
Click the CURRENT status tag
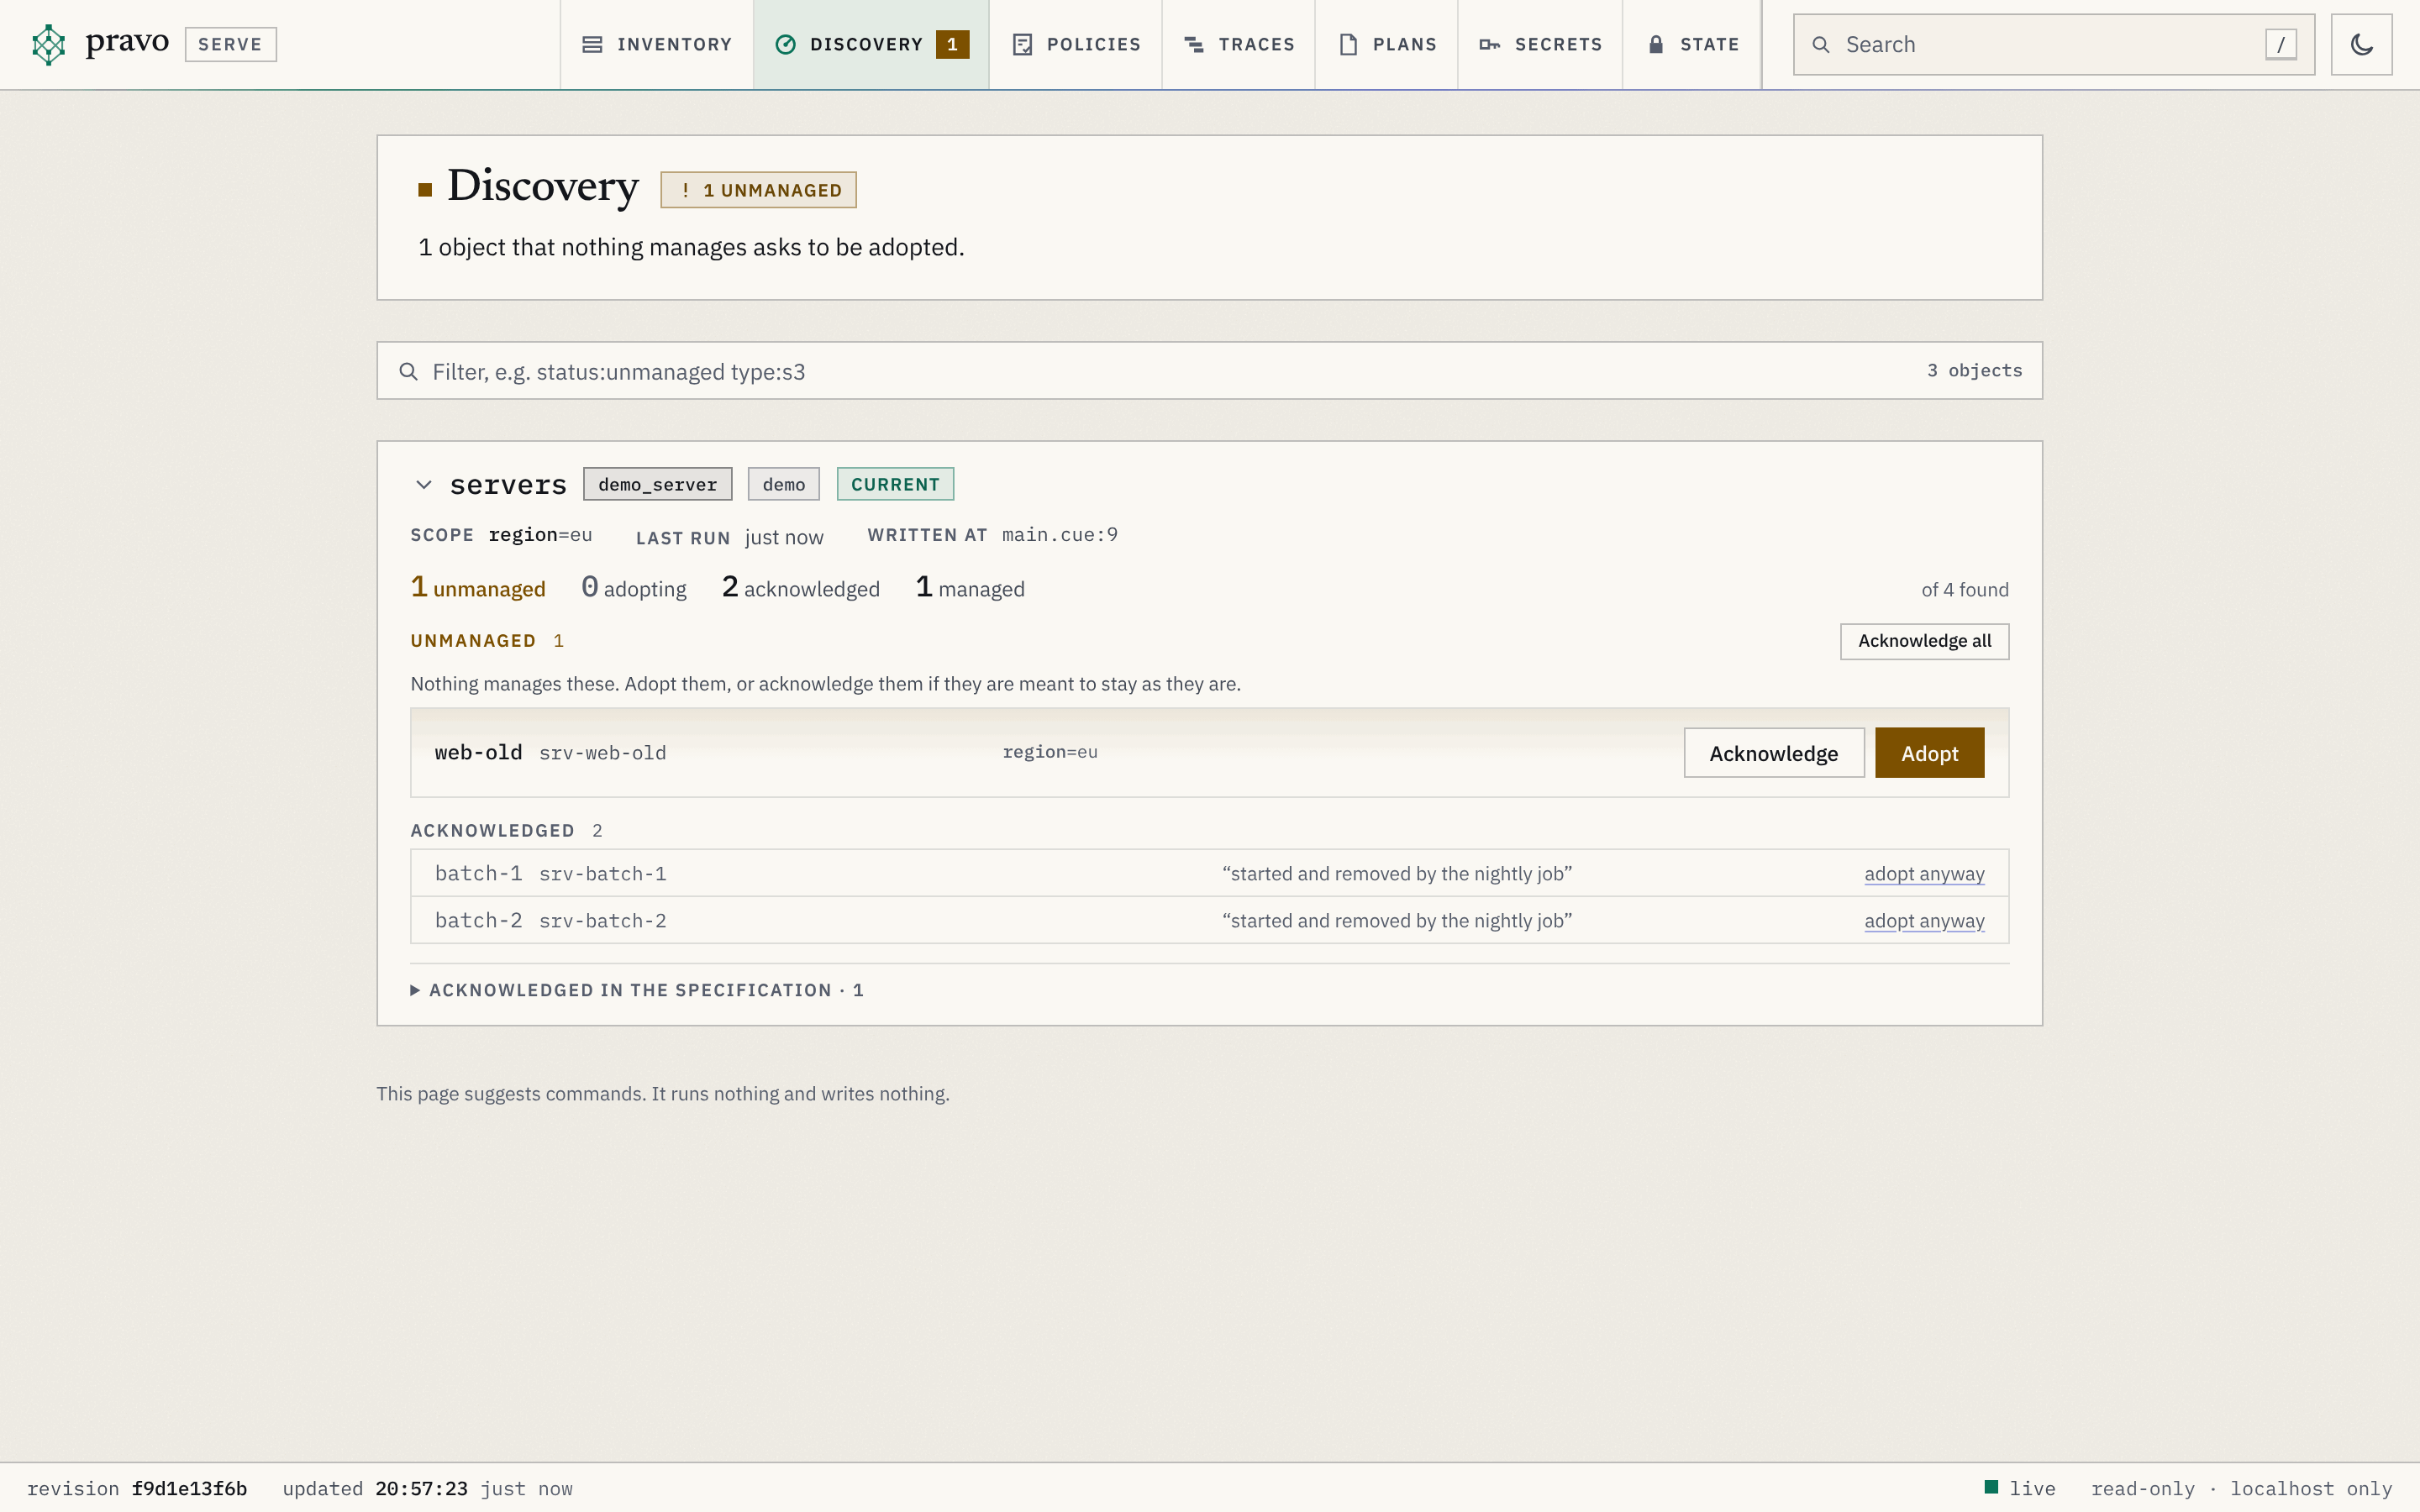[x=895, y=484]
